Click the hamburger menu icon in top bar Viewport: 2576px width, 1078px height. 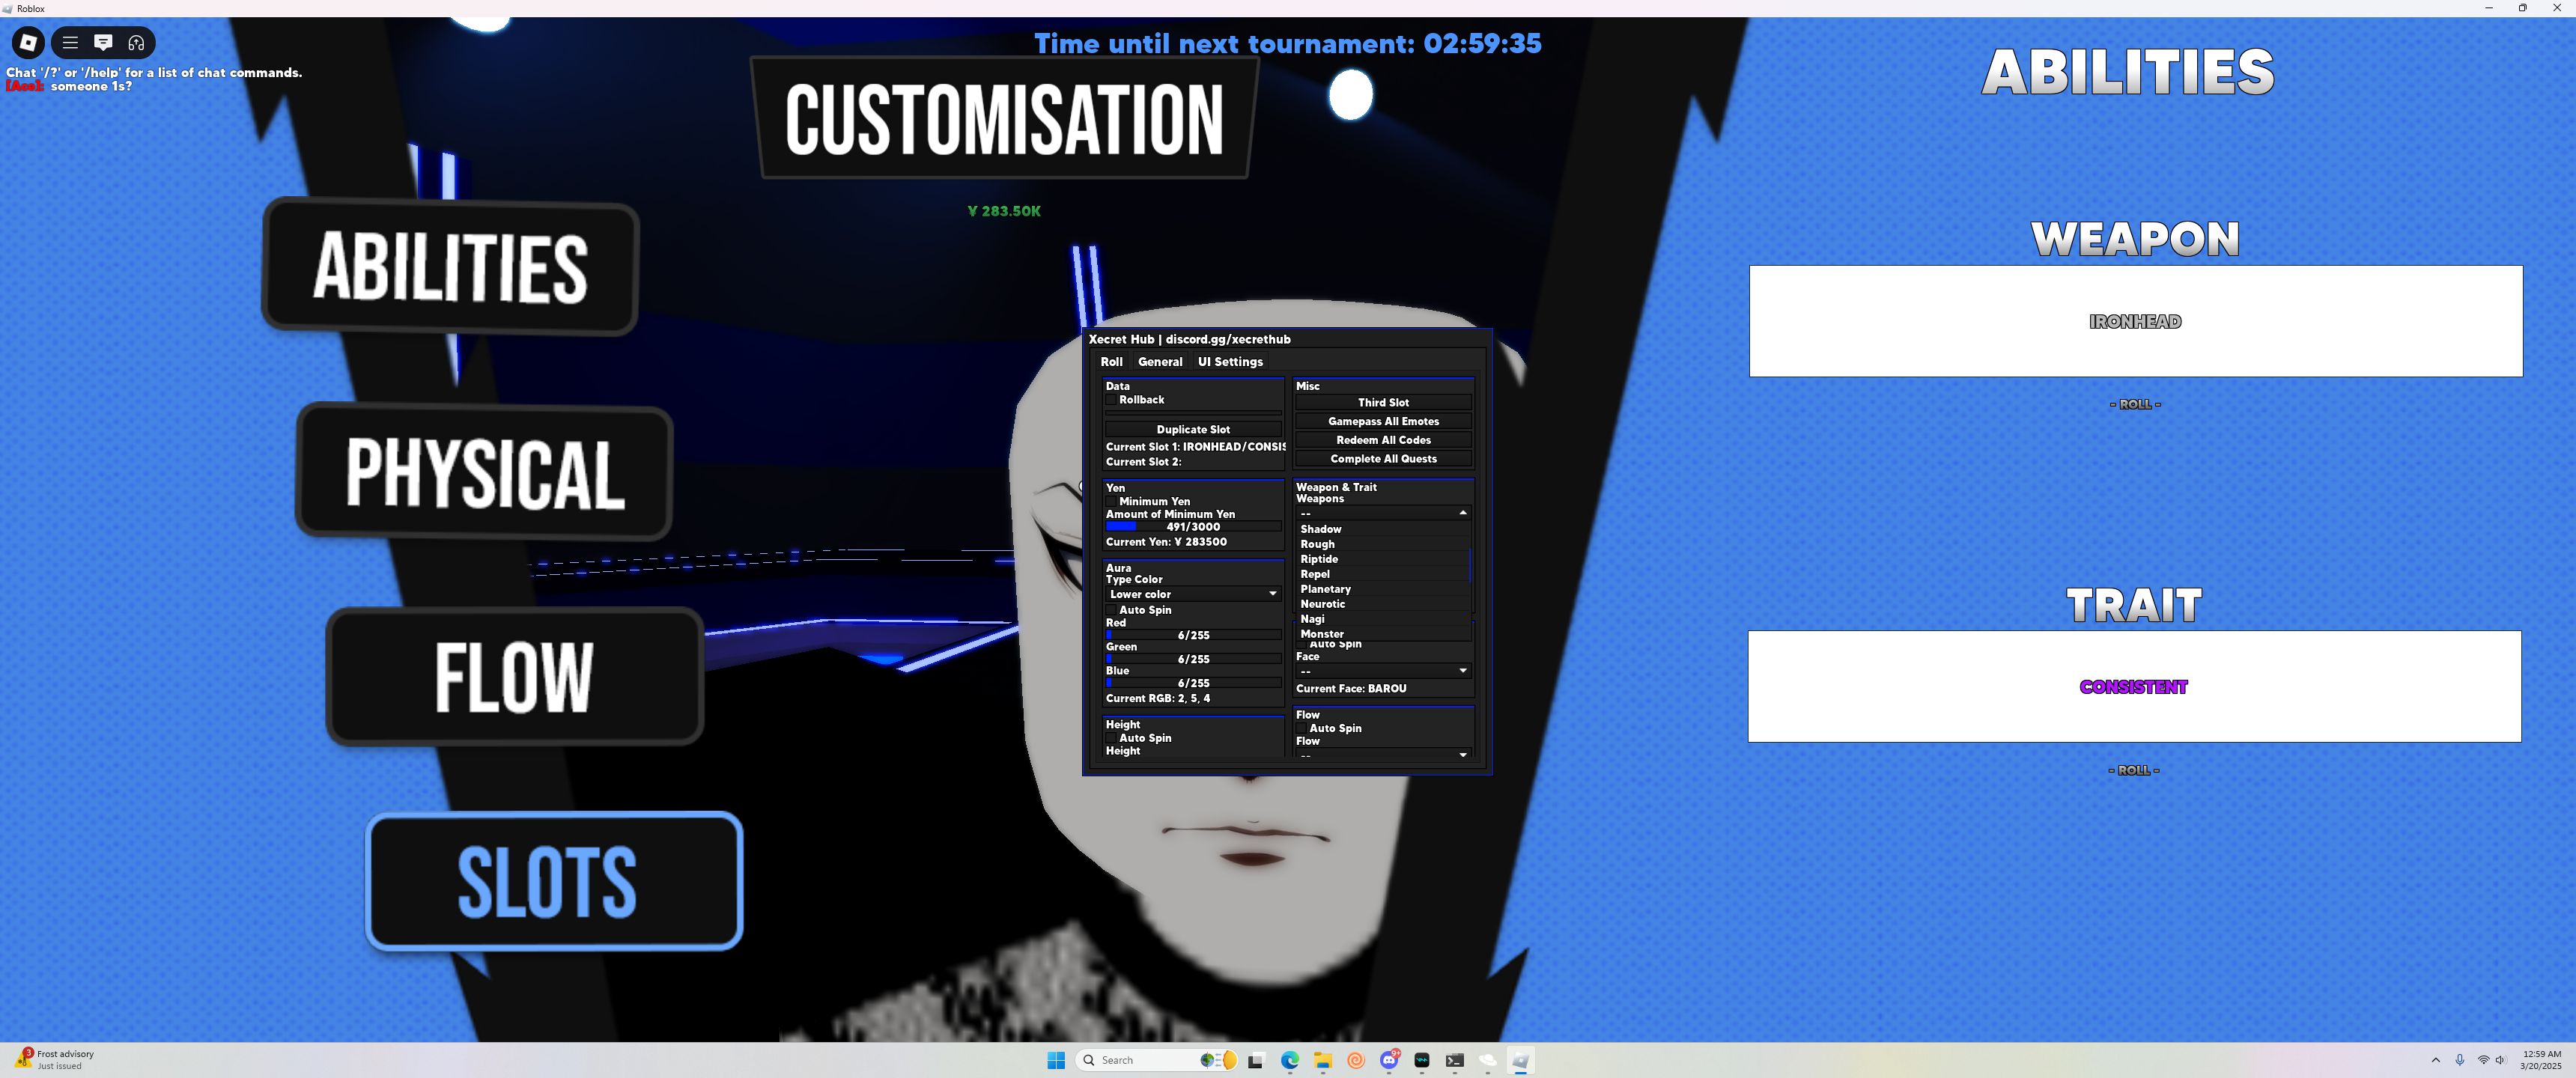click(70, 42)
